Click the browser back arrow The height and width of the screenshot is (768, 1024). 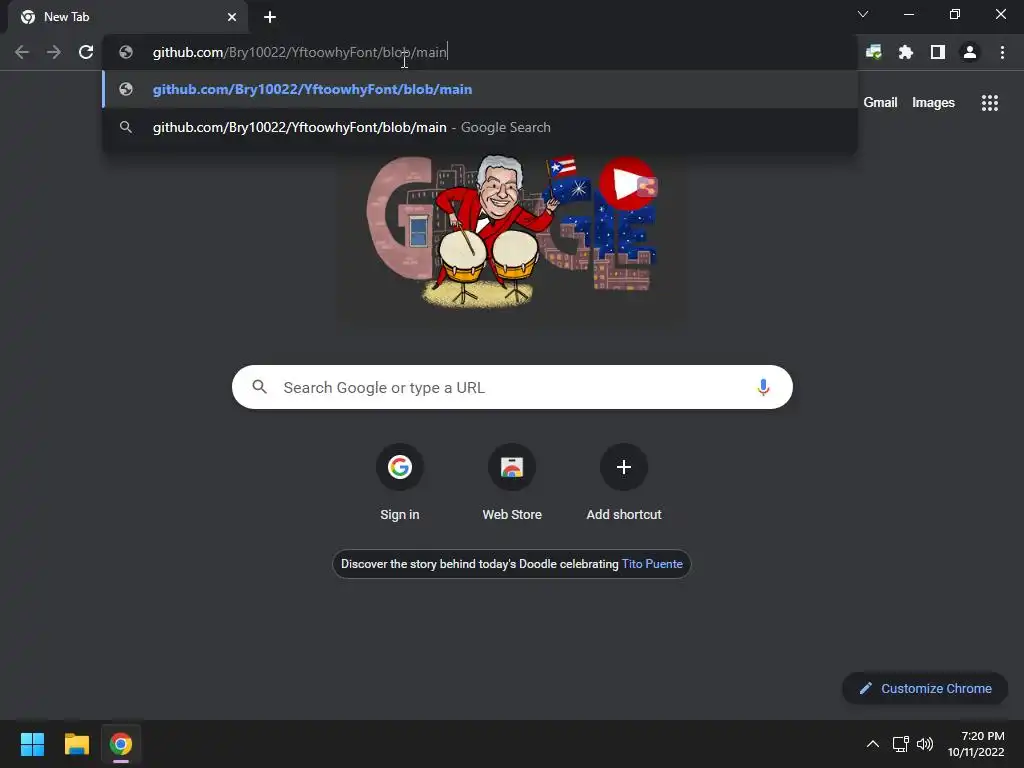point(22,52)
